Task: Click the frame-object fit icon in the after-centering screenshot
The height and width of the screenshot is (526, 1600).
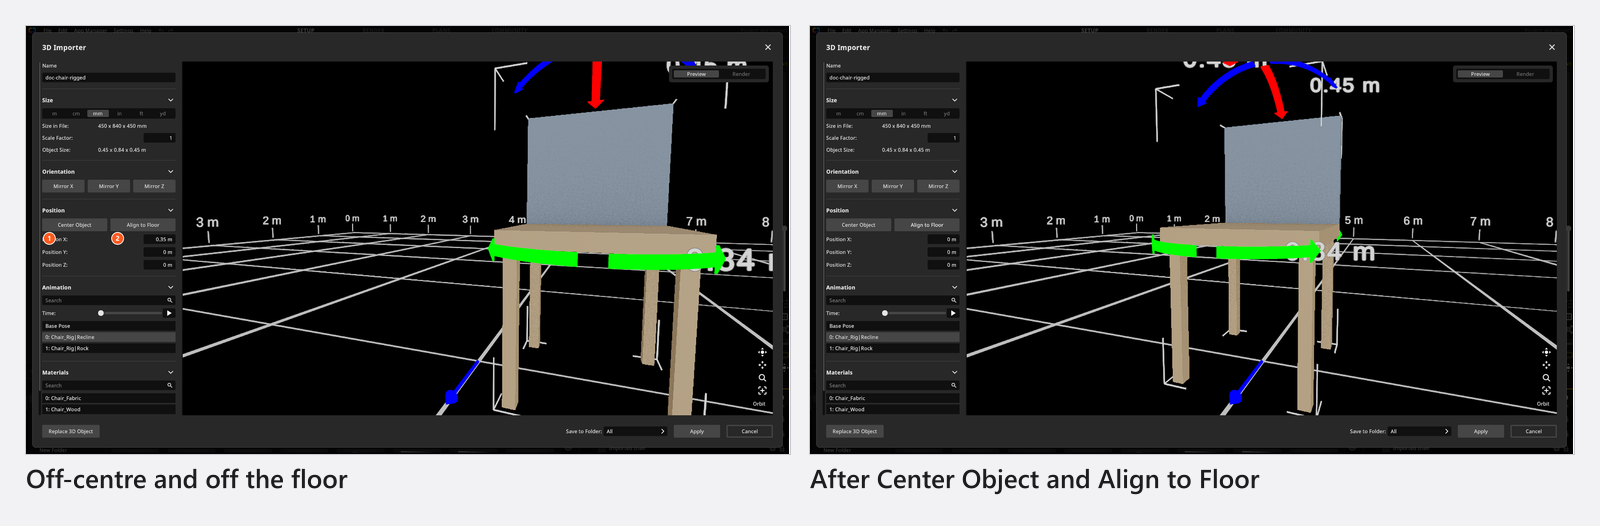Action: [1546, 391]
